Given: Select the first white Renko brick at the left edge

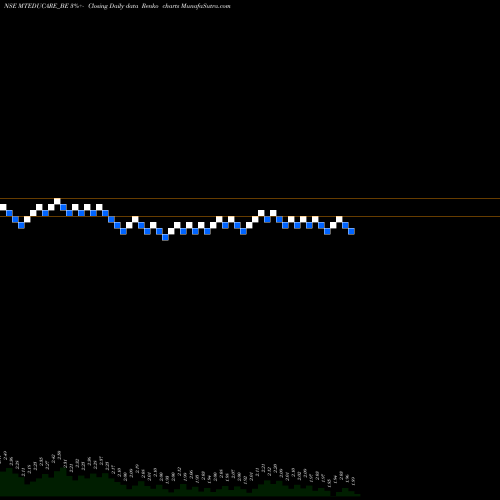Looking at the screenshot, I should pos(3,207).
